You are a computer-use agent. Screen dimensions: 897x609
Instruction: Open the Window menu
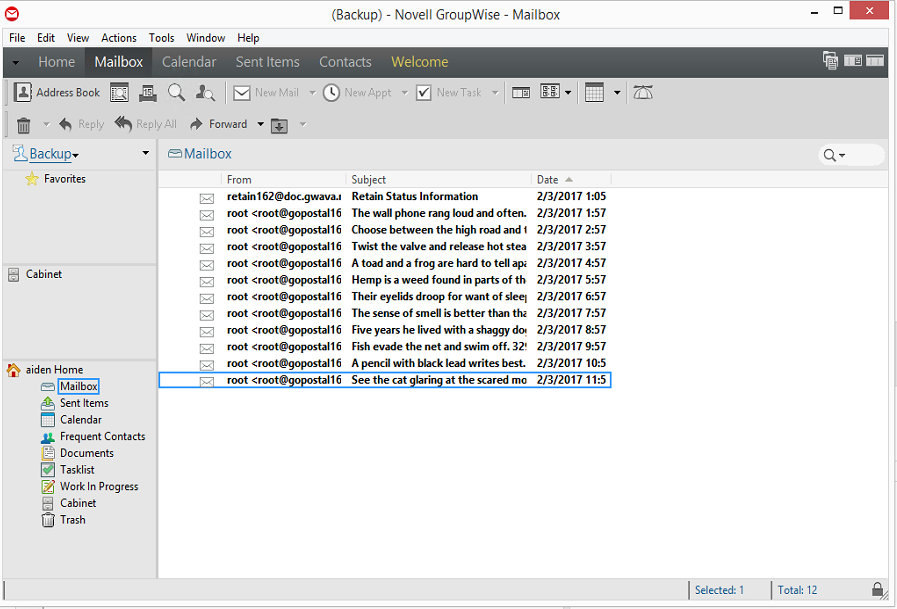pos(205,38)
